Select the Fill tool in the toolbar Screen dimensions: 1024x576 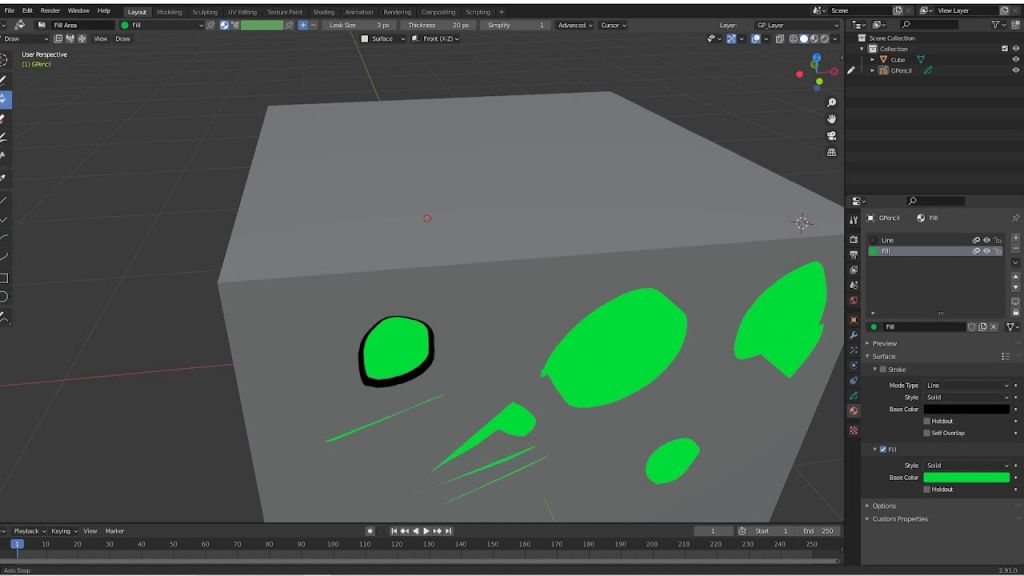(4, 99)
